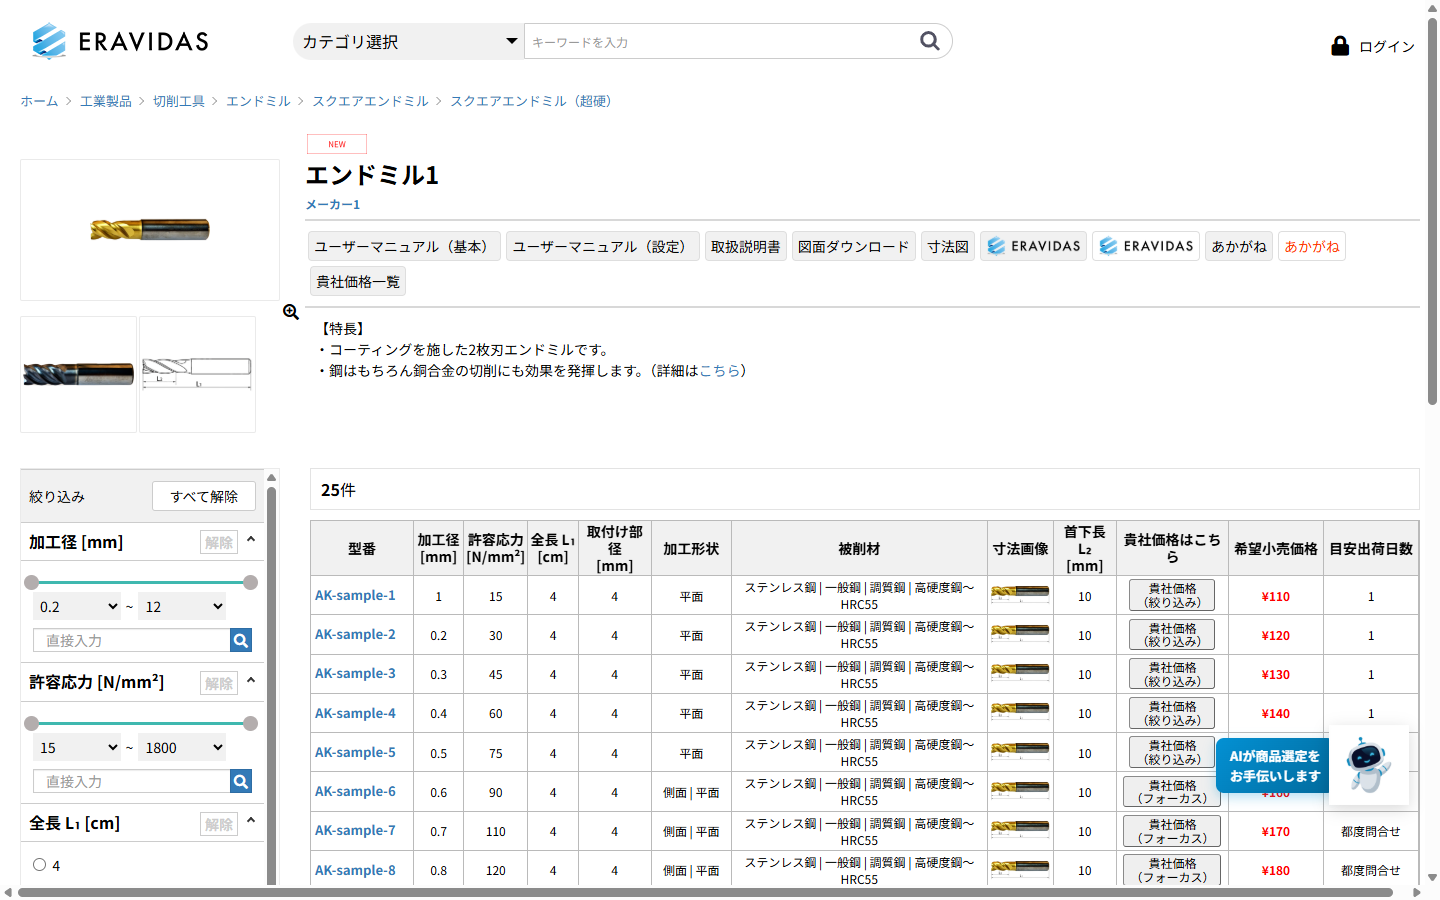Click the ERAVIDAS brand badge in product tags
Image resolution: width=1440 pixels, height=900 pixels.
tap(1032, 245)
